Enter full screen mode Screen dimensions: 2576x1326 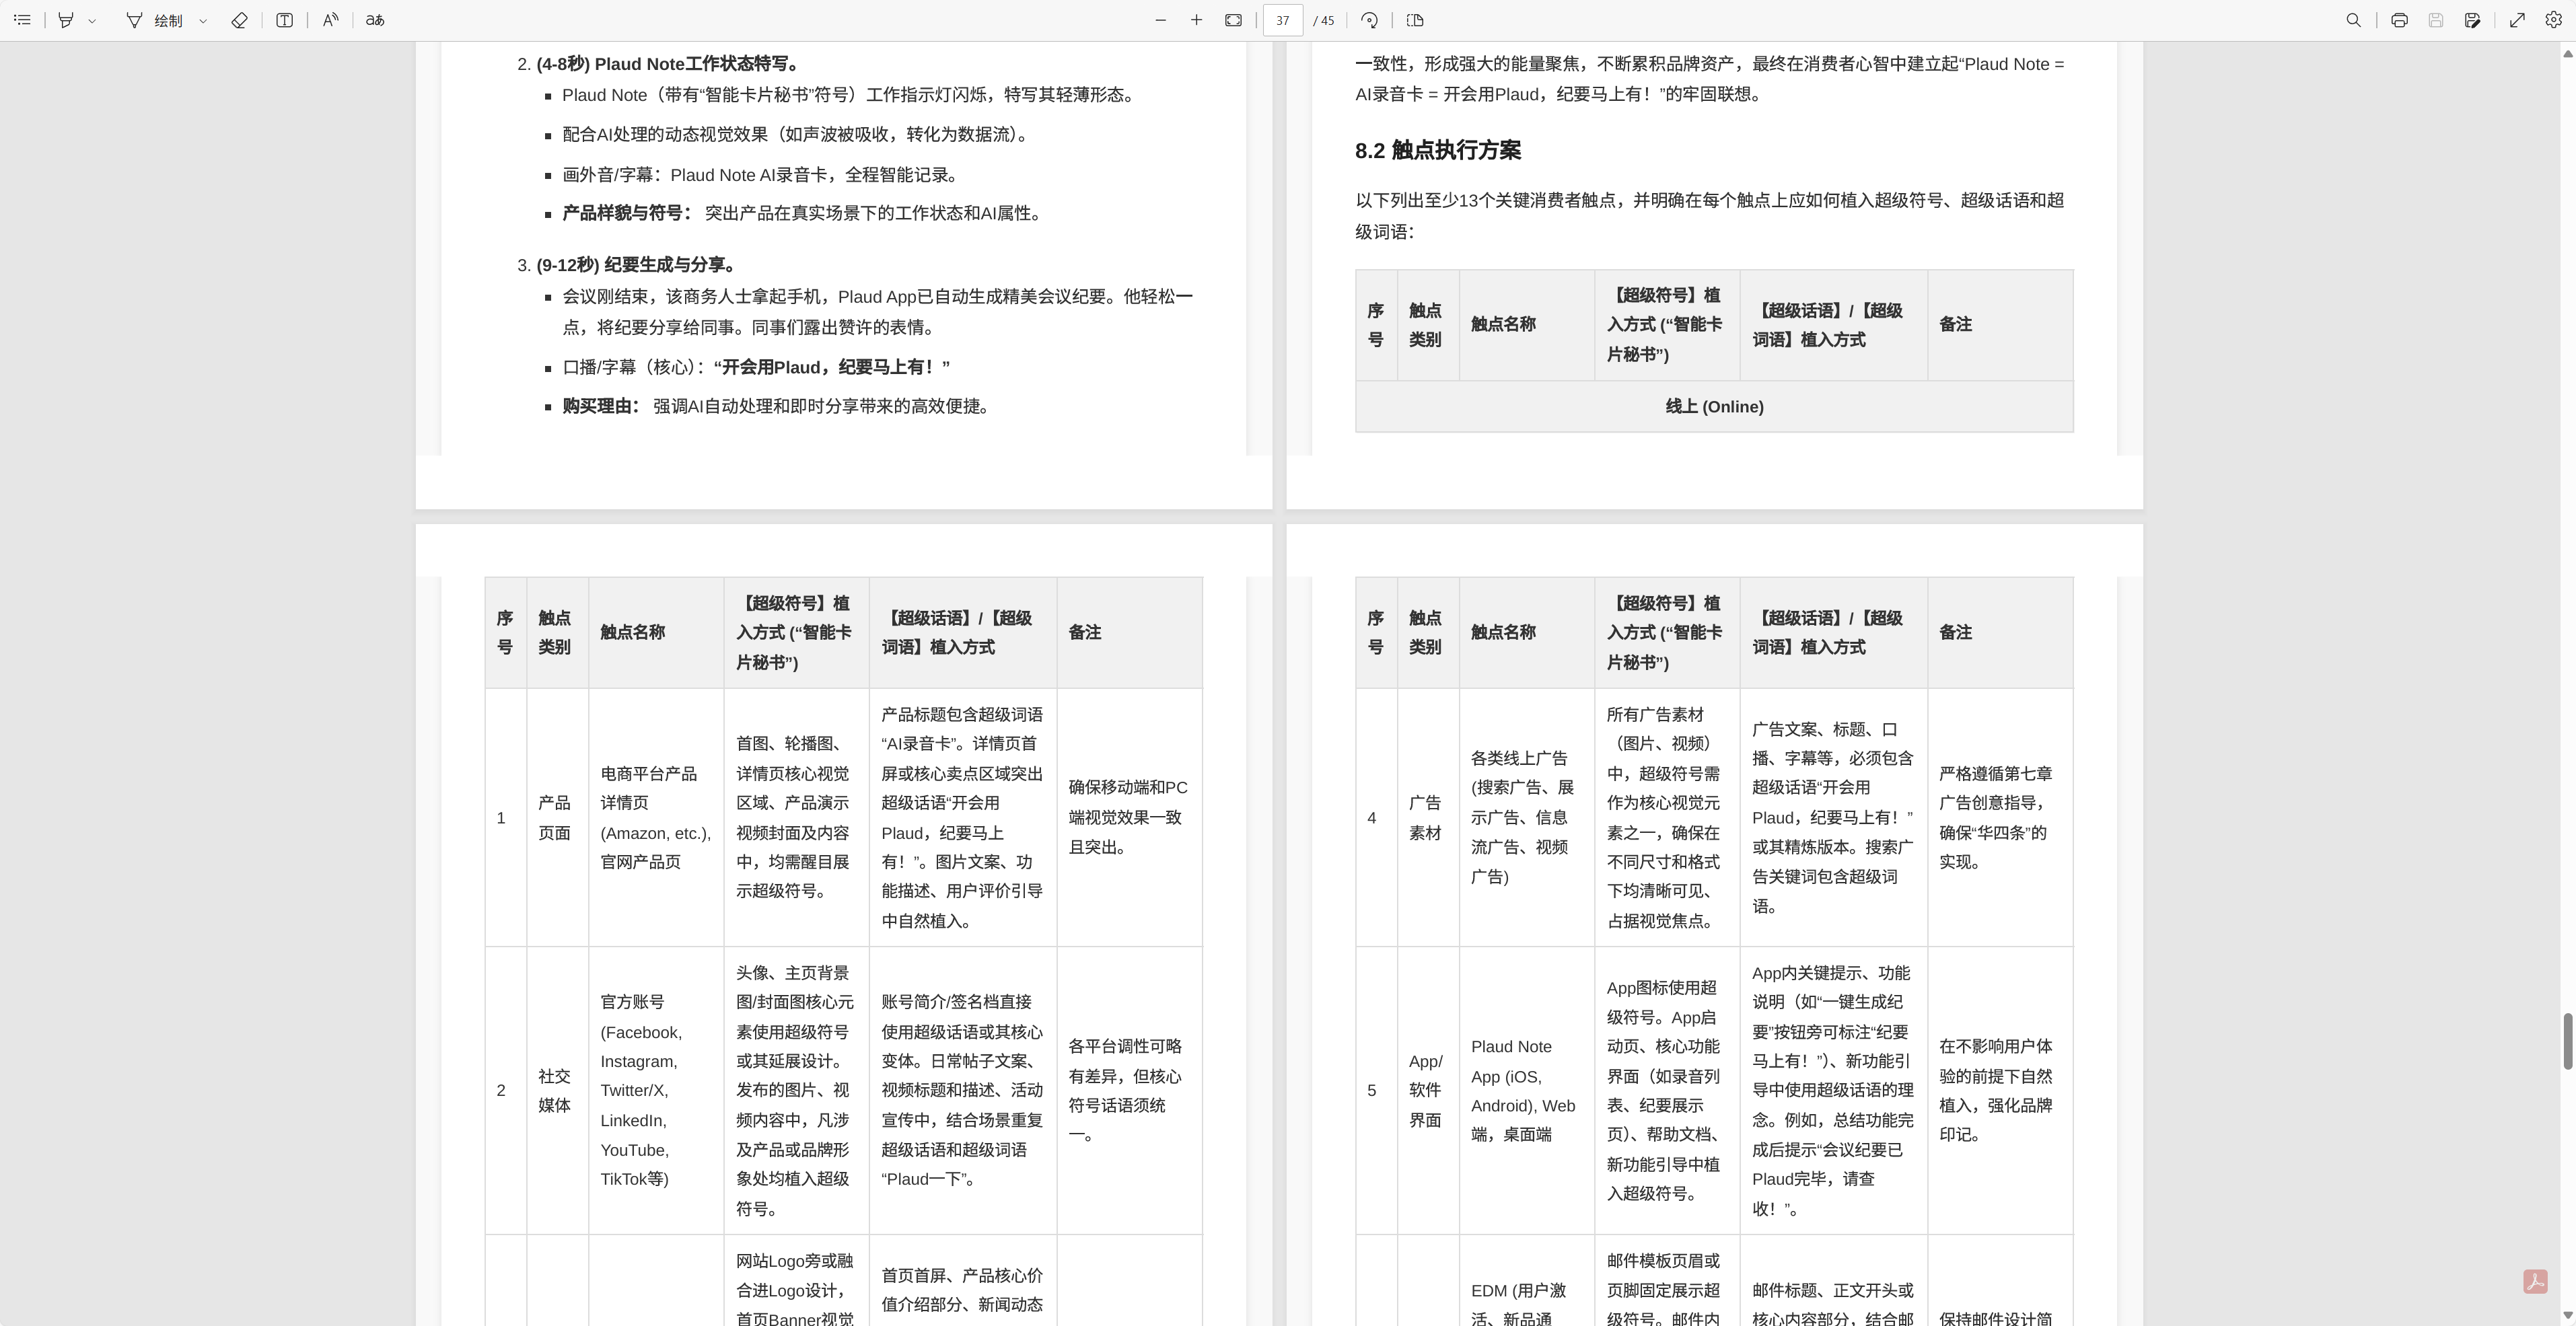pos(2517,20)
